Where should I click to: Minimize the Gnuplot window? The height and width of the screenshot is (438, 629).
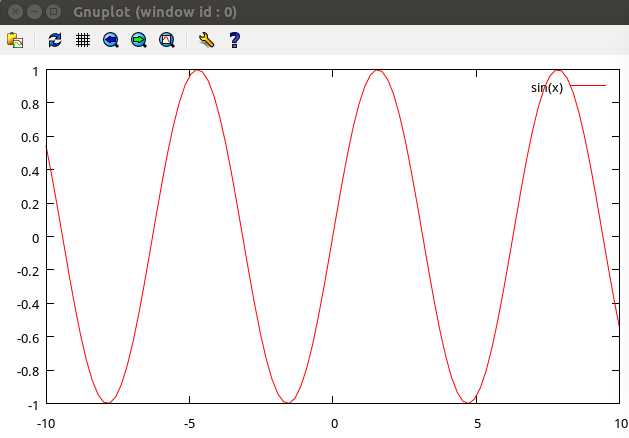click(34, 12)
